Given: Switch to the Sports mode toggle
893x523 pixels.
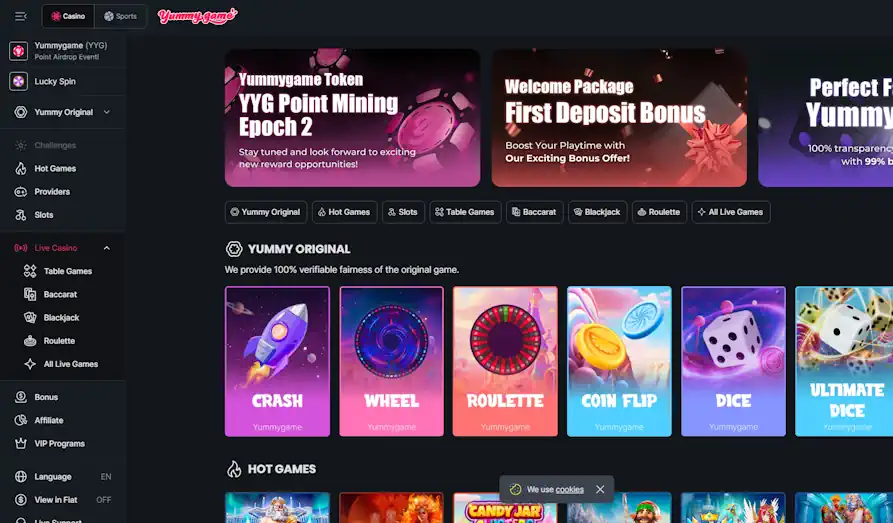Looking at the screenshot, I should [120, 17].
